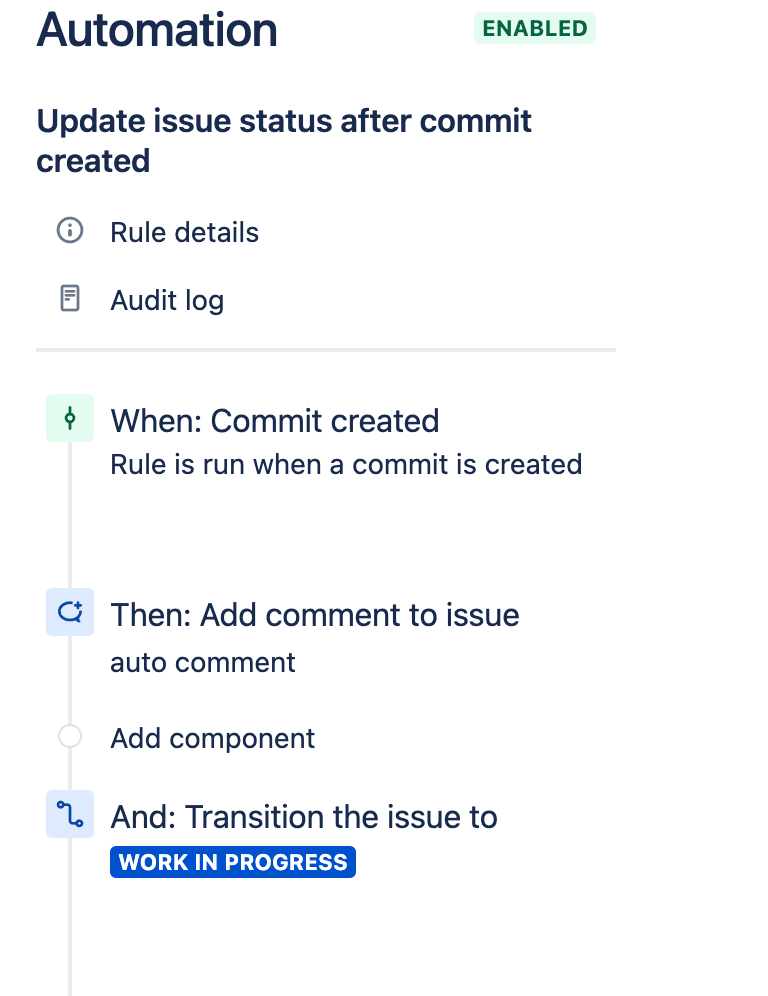Viewport: 768px width, 996px height.
Task: Click the Add component link
Action: (212, 738)
